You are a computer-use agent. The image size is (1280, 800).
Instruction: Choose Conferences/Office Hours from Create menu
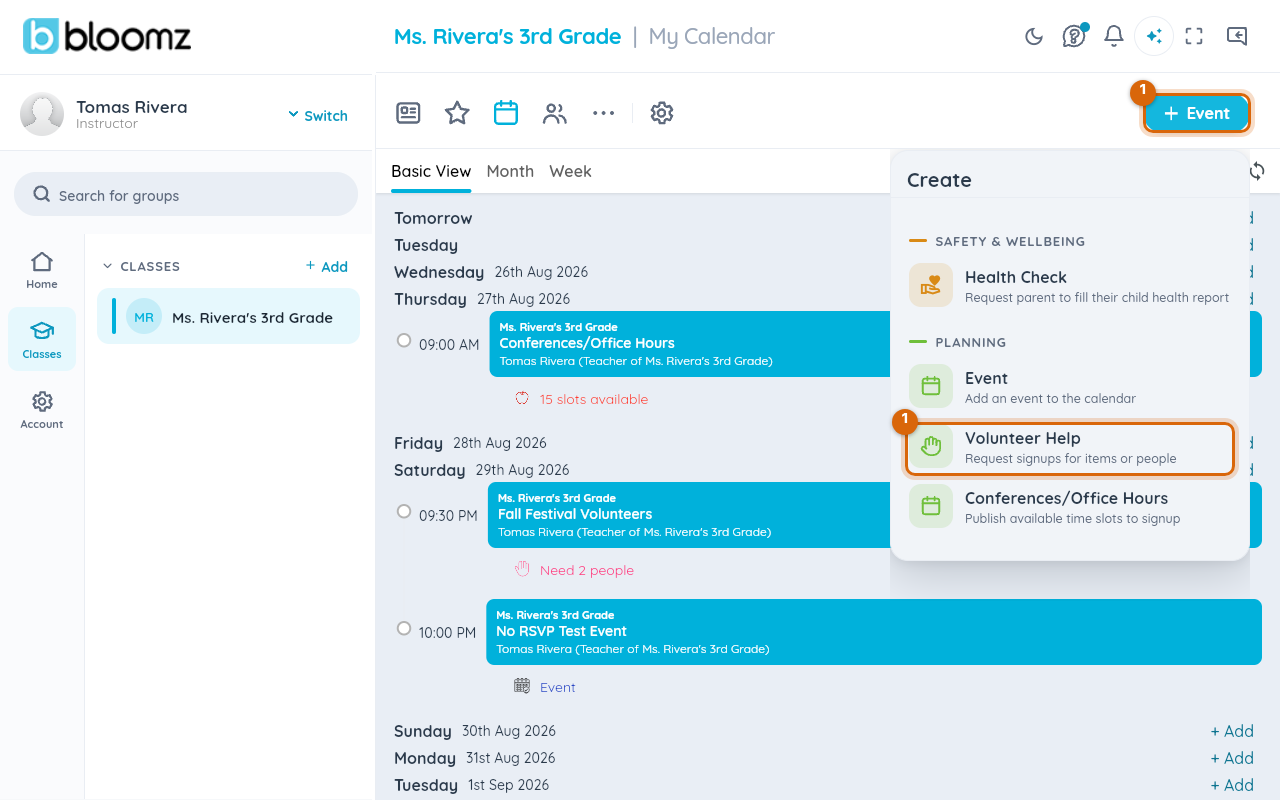[x=1070, y=506]
